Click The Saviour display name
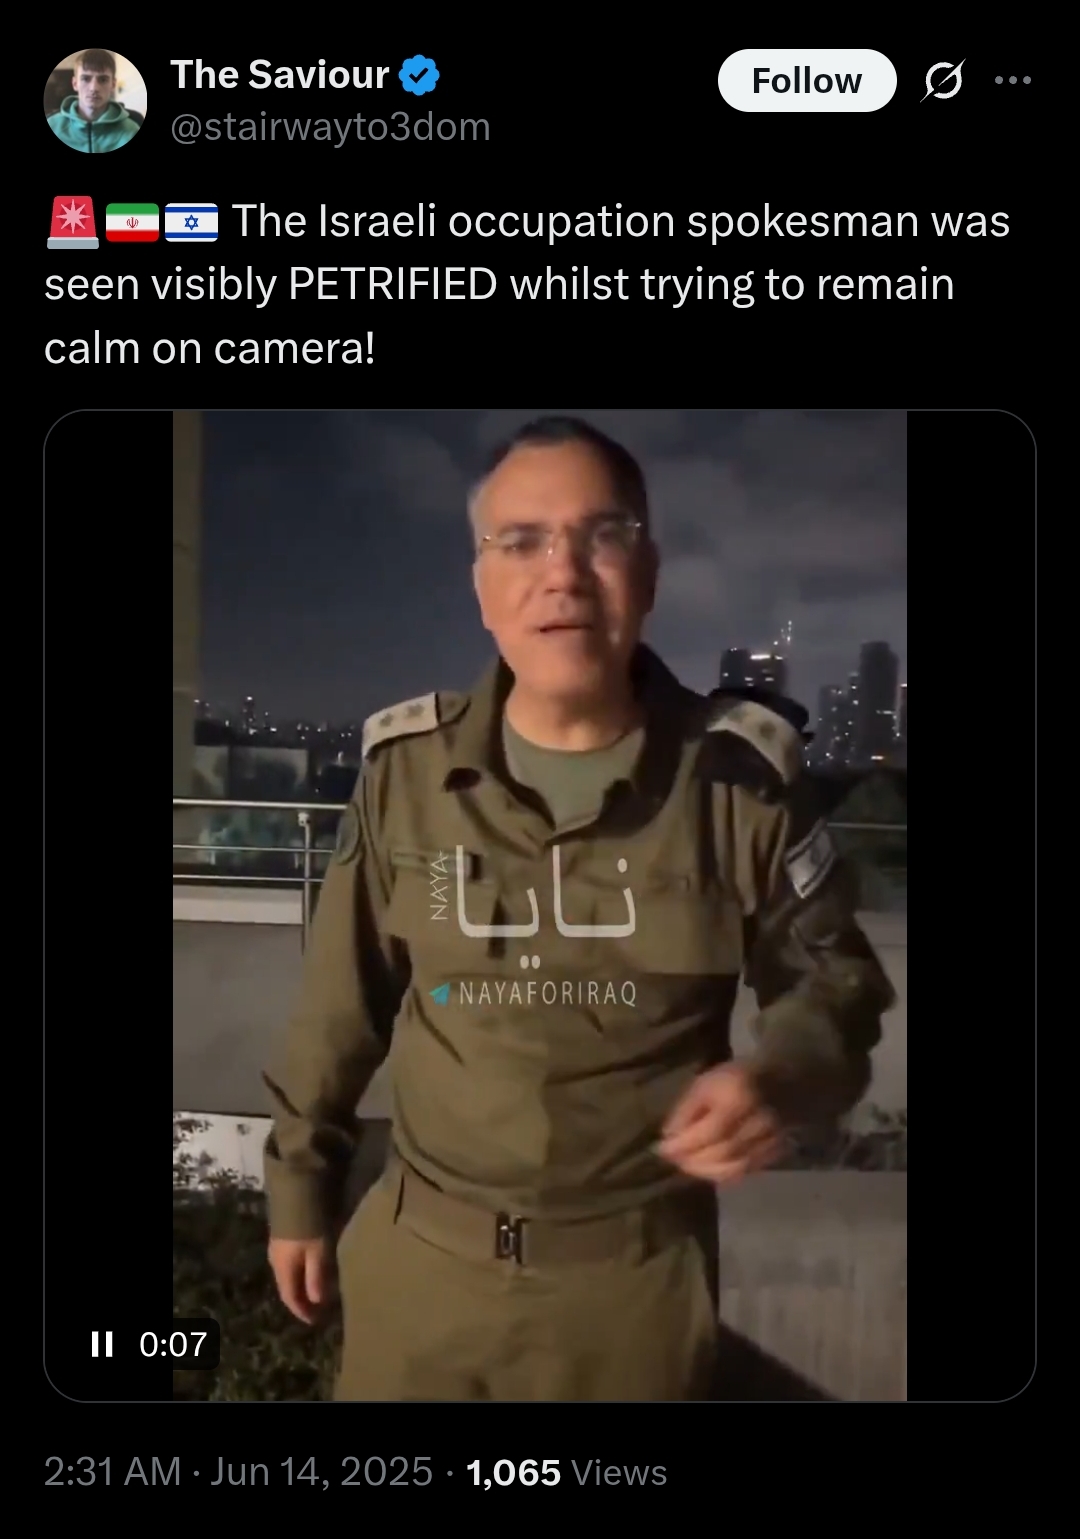Image resolution: width=1080 pixels, height=1539 pixels. [280, 75]
